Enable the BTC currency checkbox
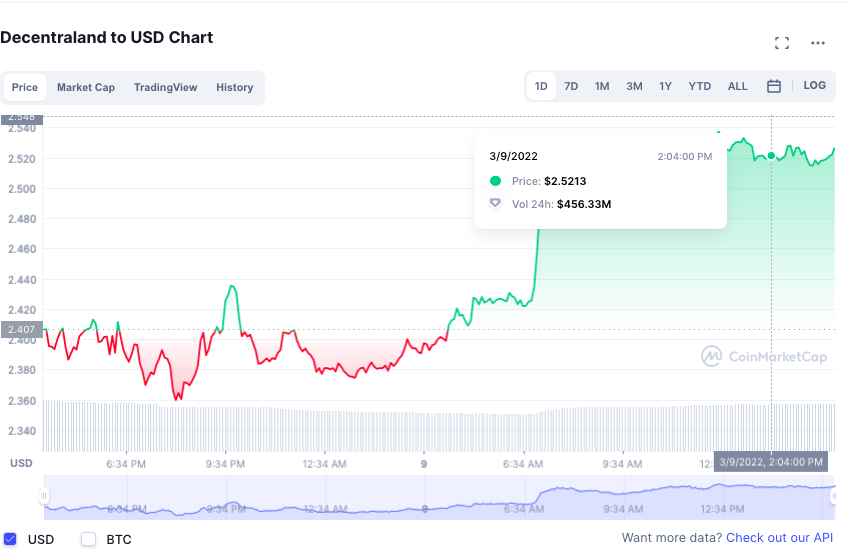 tap(88, 539)
